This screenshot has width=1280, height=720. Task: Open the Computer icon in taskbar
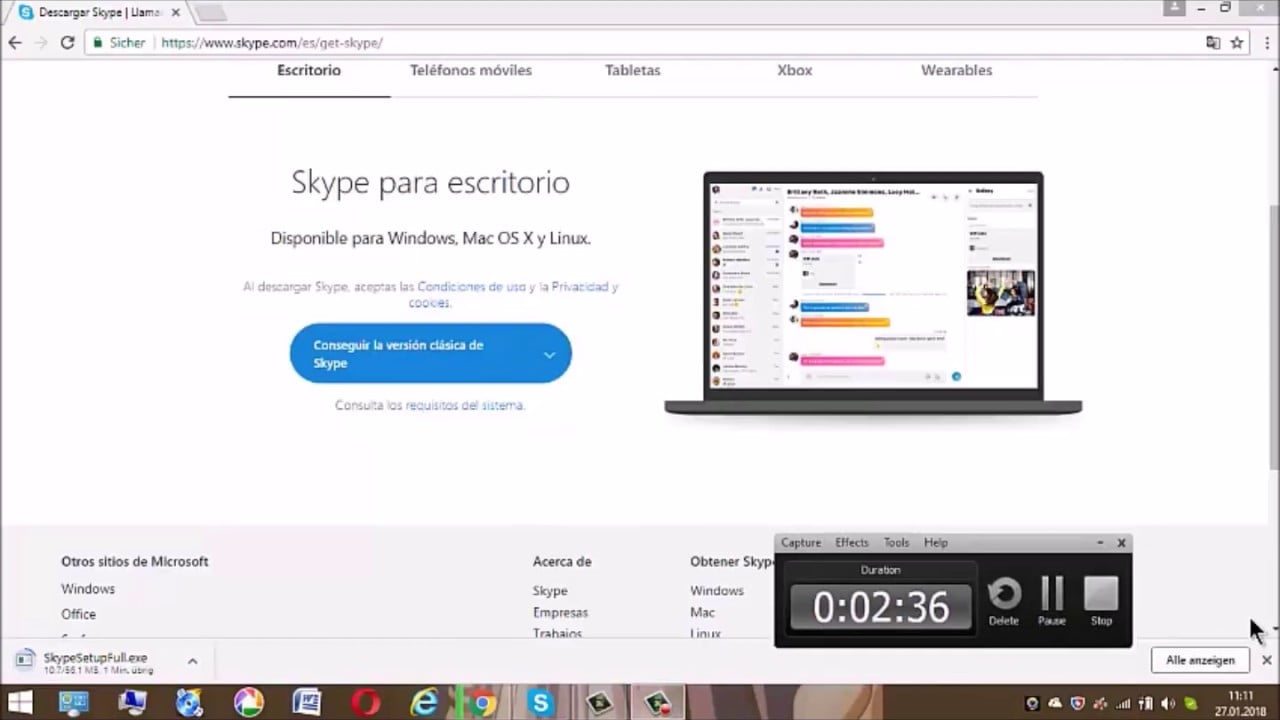(x=132, y=702)
